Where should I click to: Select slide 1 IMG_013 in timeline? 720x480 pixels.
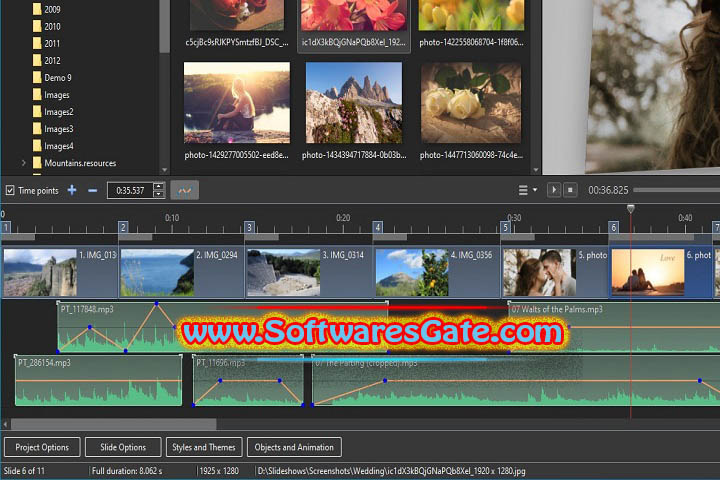tap(60, 273)
